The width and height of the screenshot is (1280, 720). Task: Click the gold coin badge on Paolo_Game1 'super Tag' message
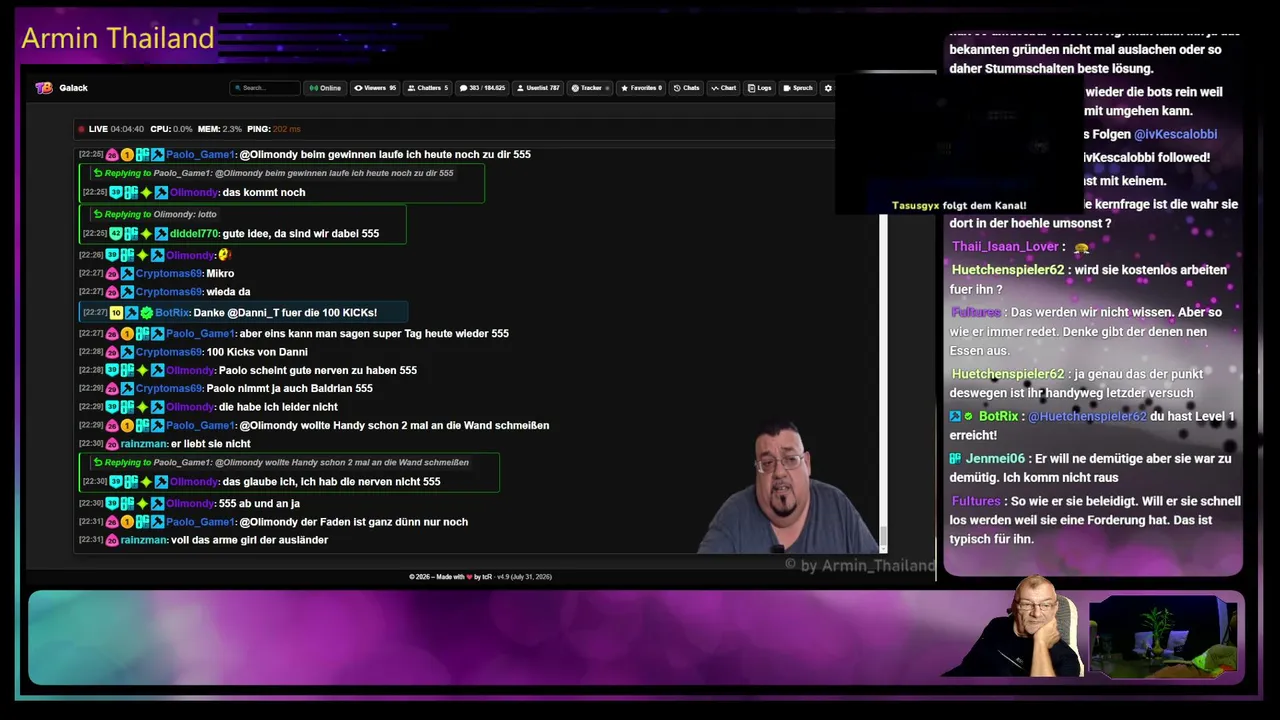click(127, 333)
